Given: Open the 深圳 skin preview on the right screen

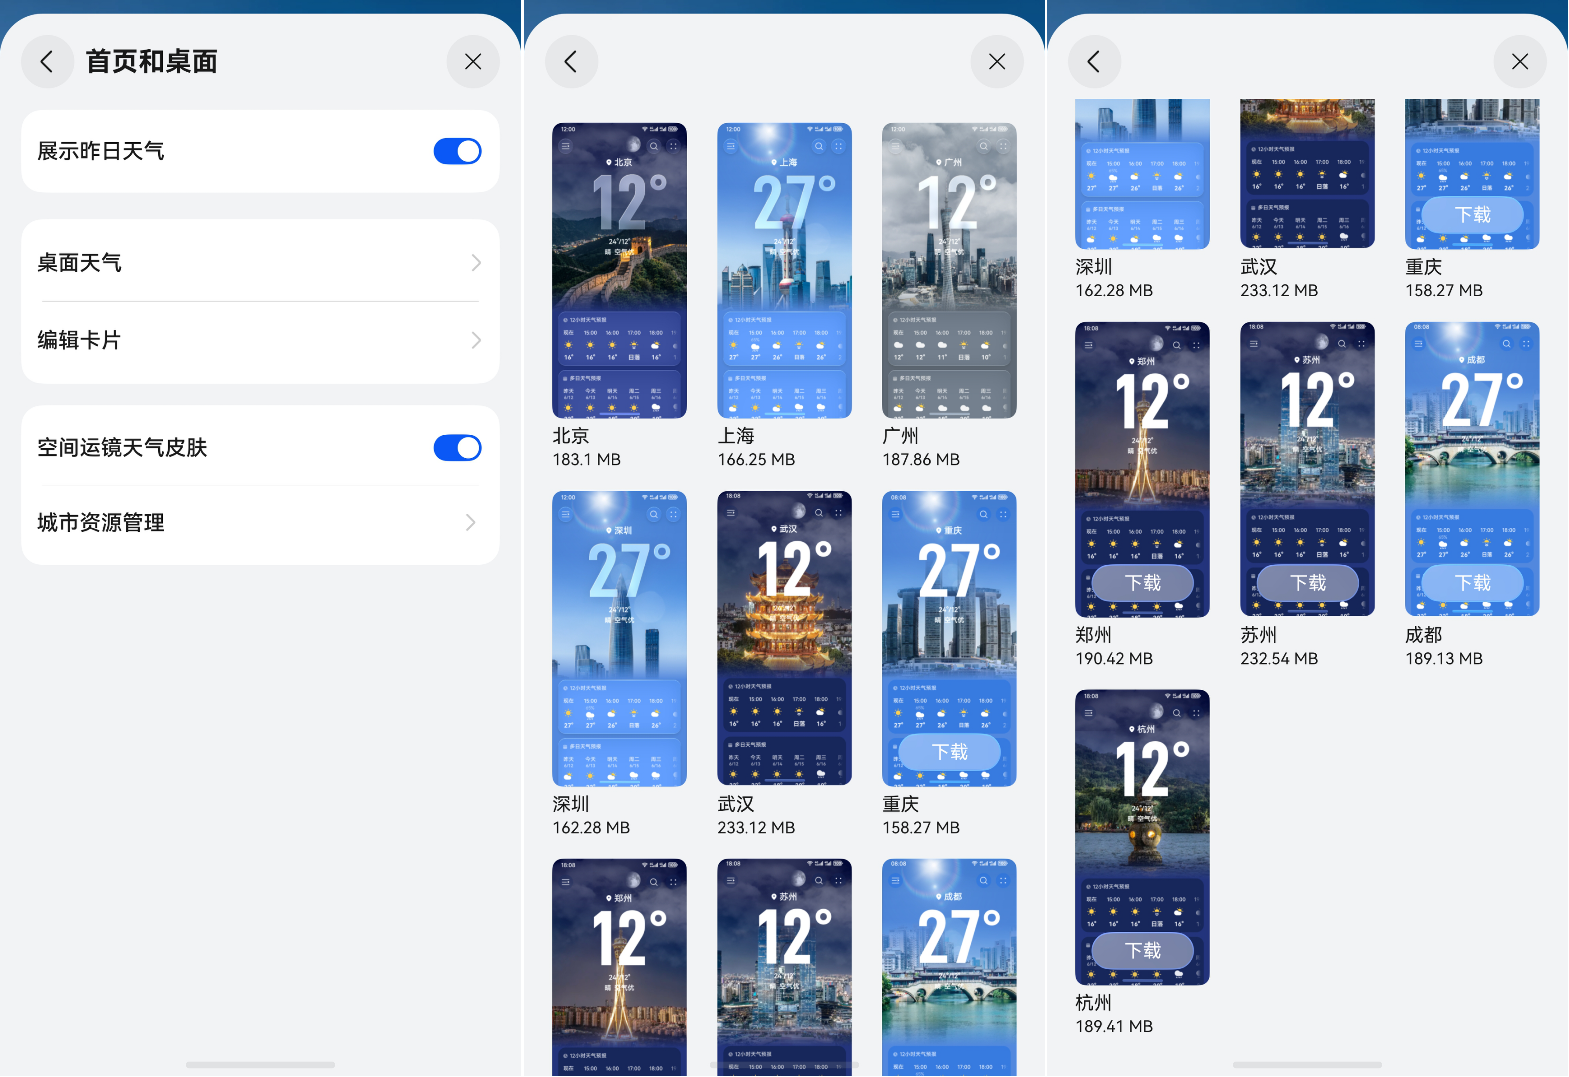Looking at the screenshot, I should (1142, 173).
